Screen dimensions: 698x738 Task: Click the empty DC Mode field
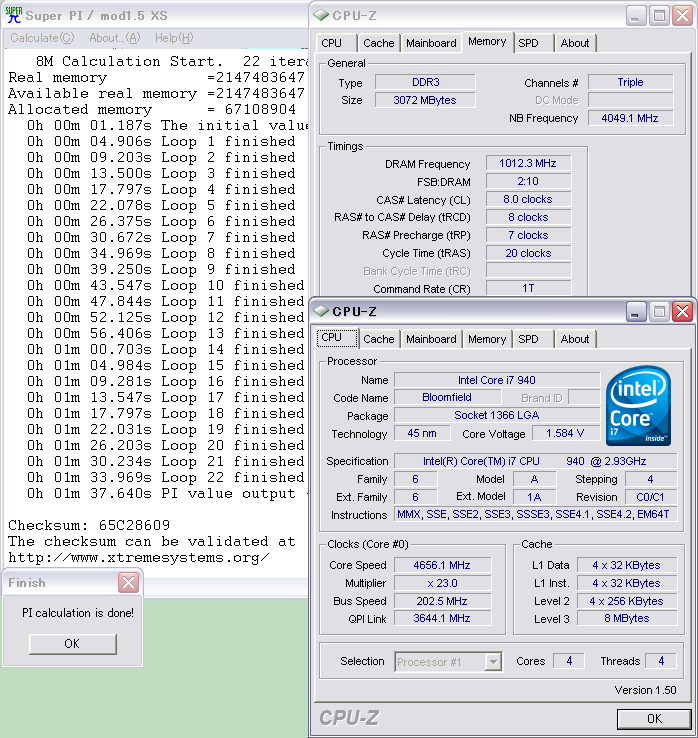pos(630,100)
